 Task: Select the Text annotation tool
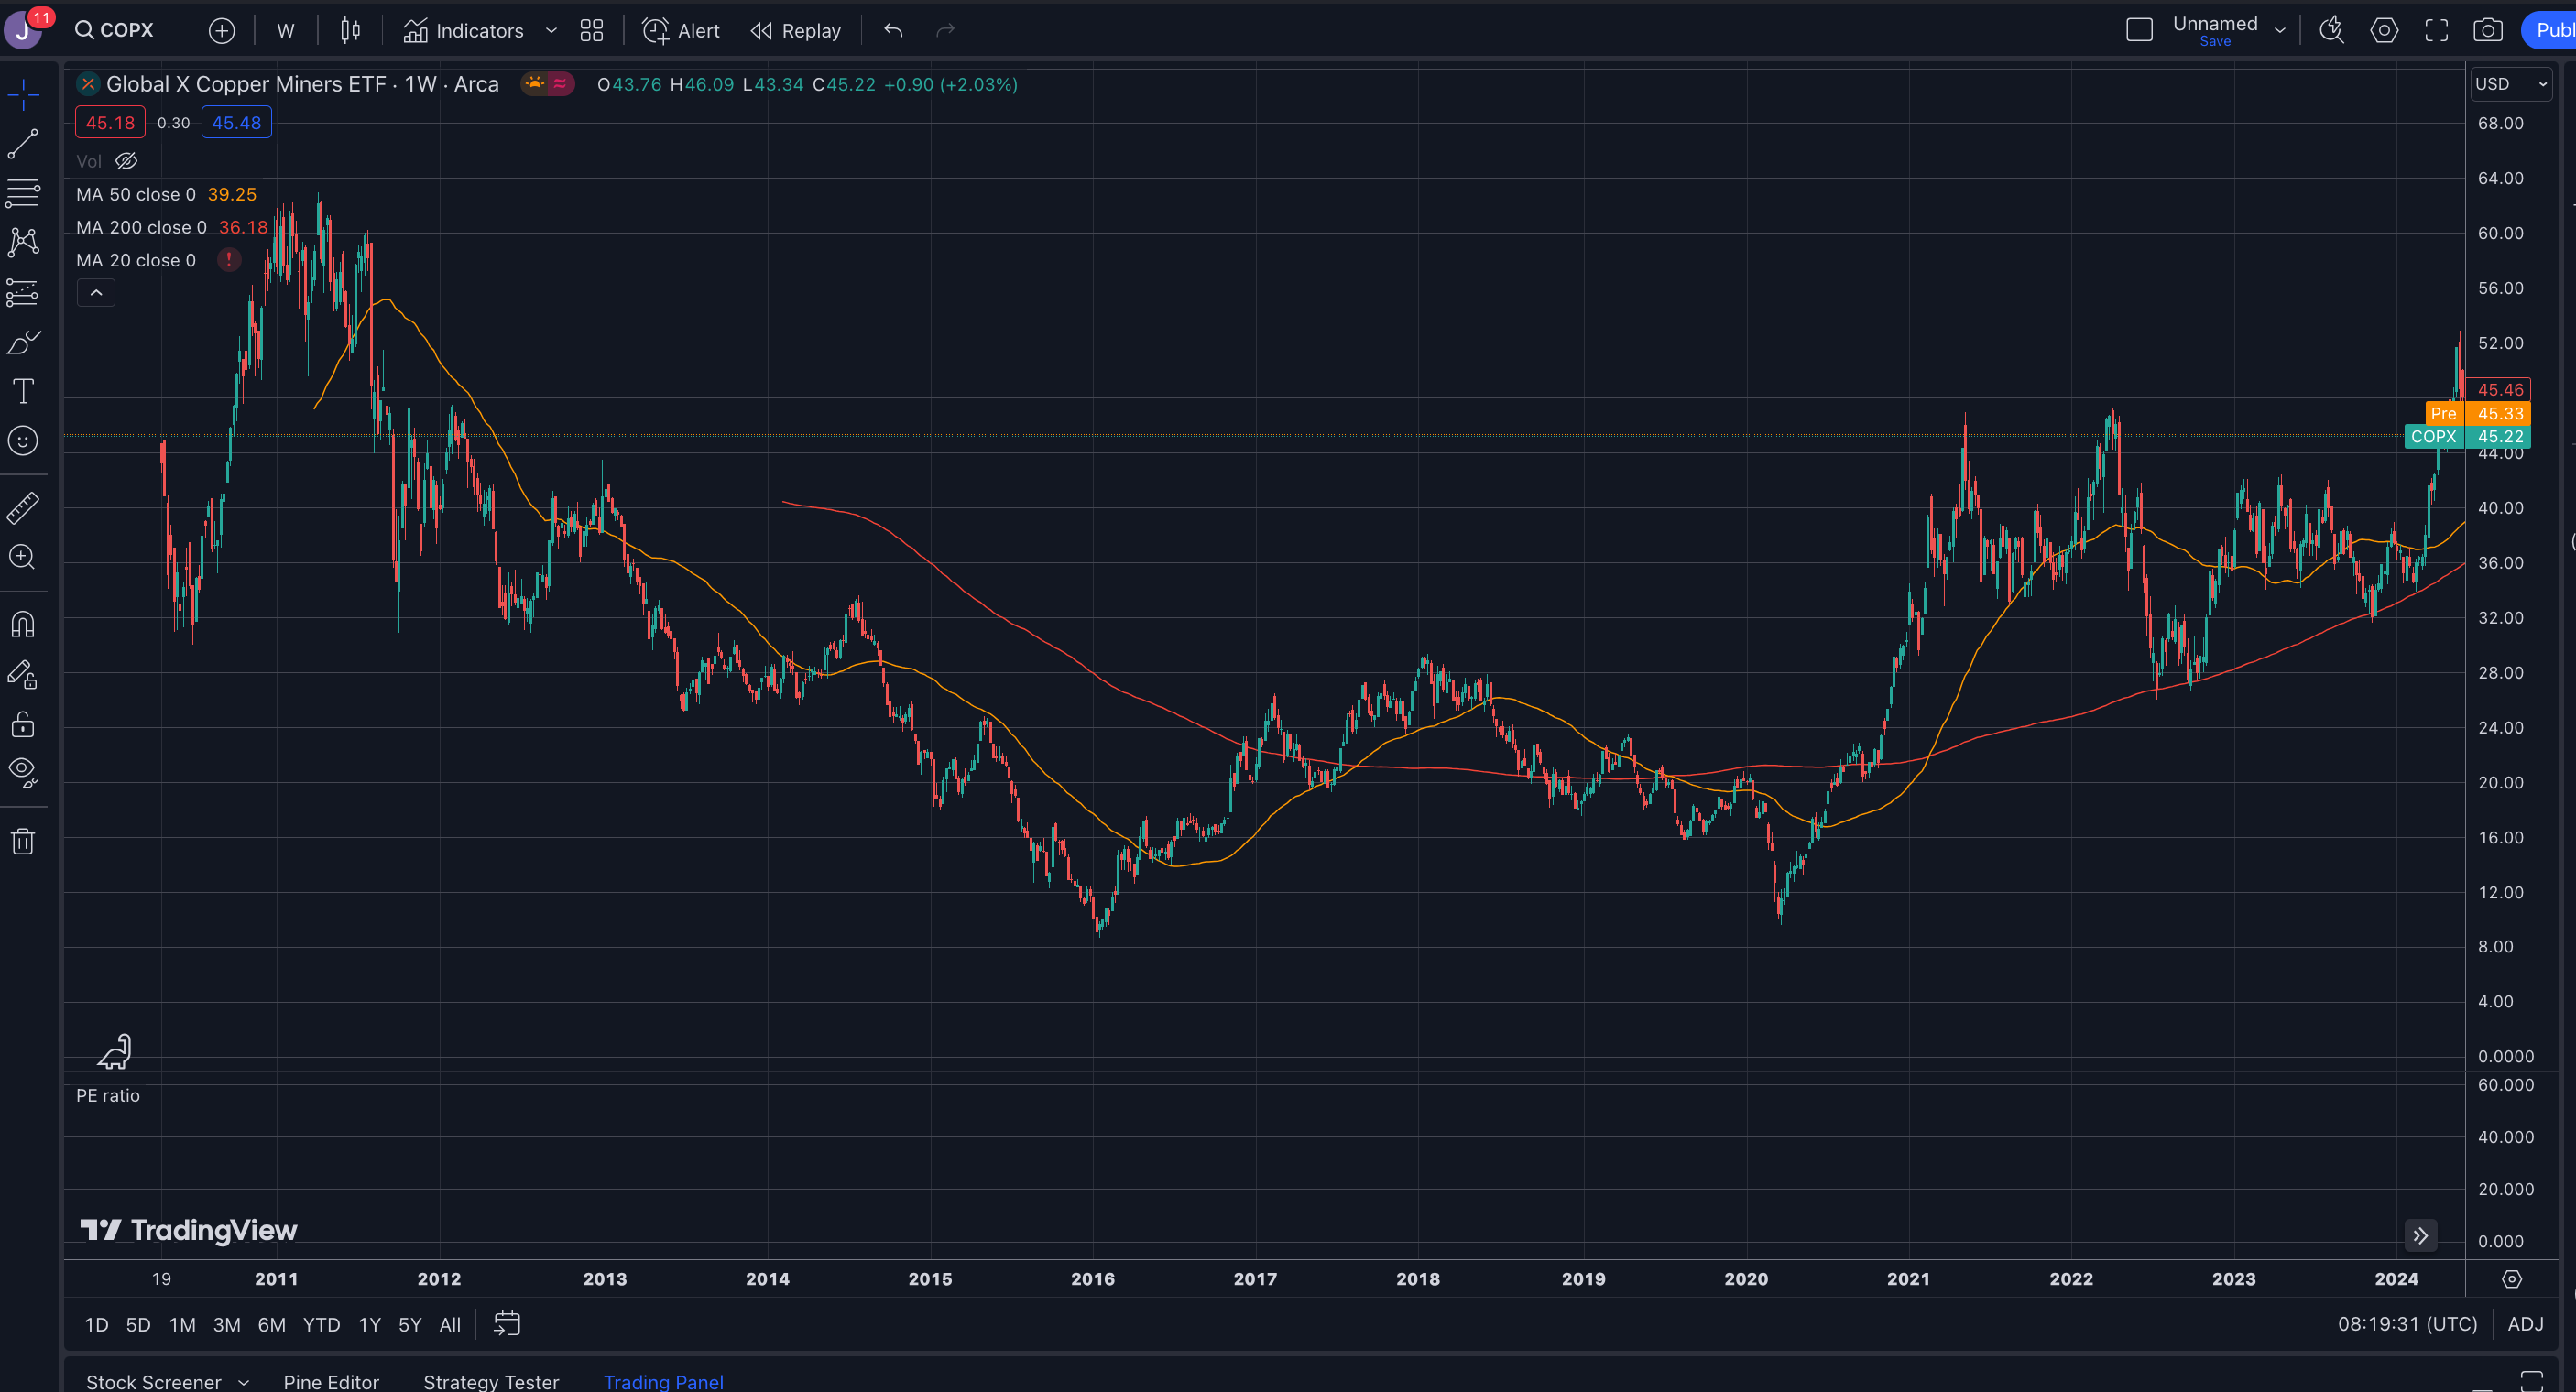click(23, 391)
